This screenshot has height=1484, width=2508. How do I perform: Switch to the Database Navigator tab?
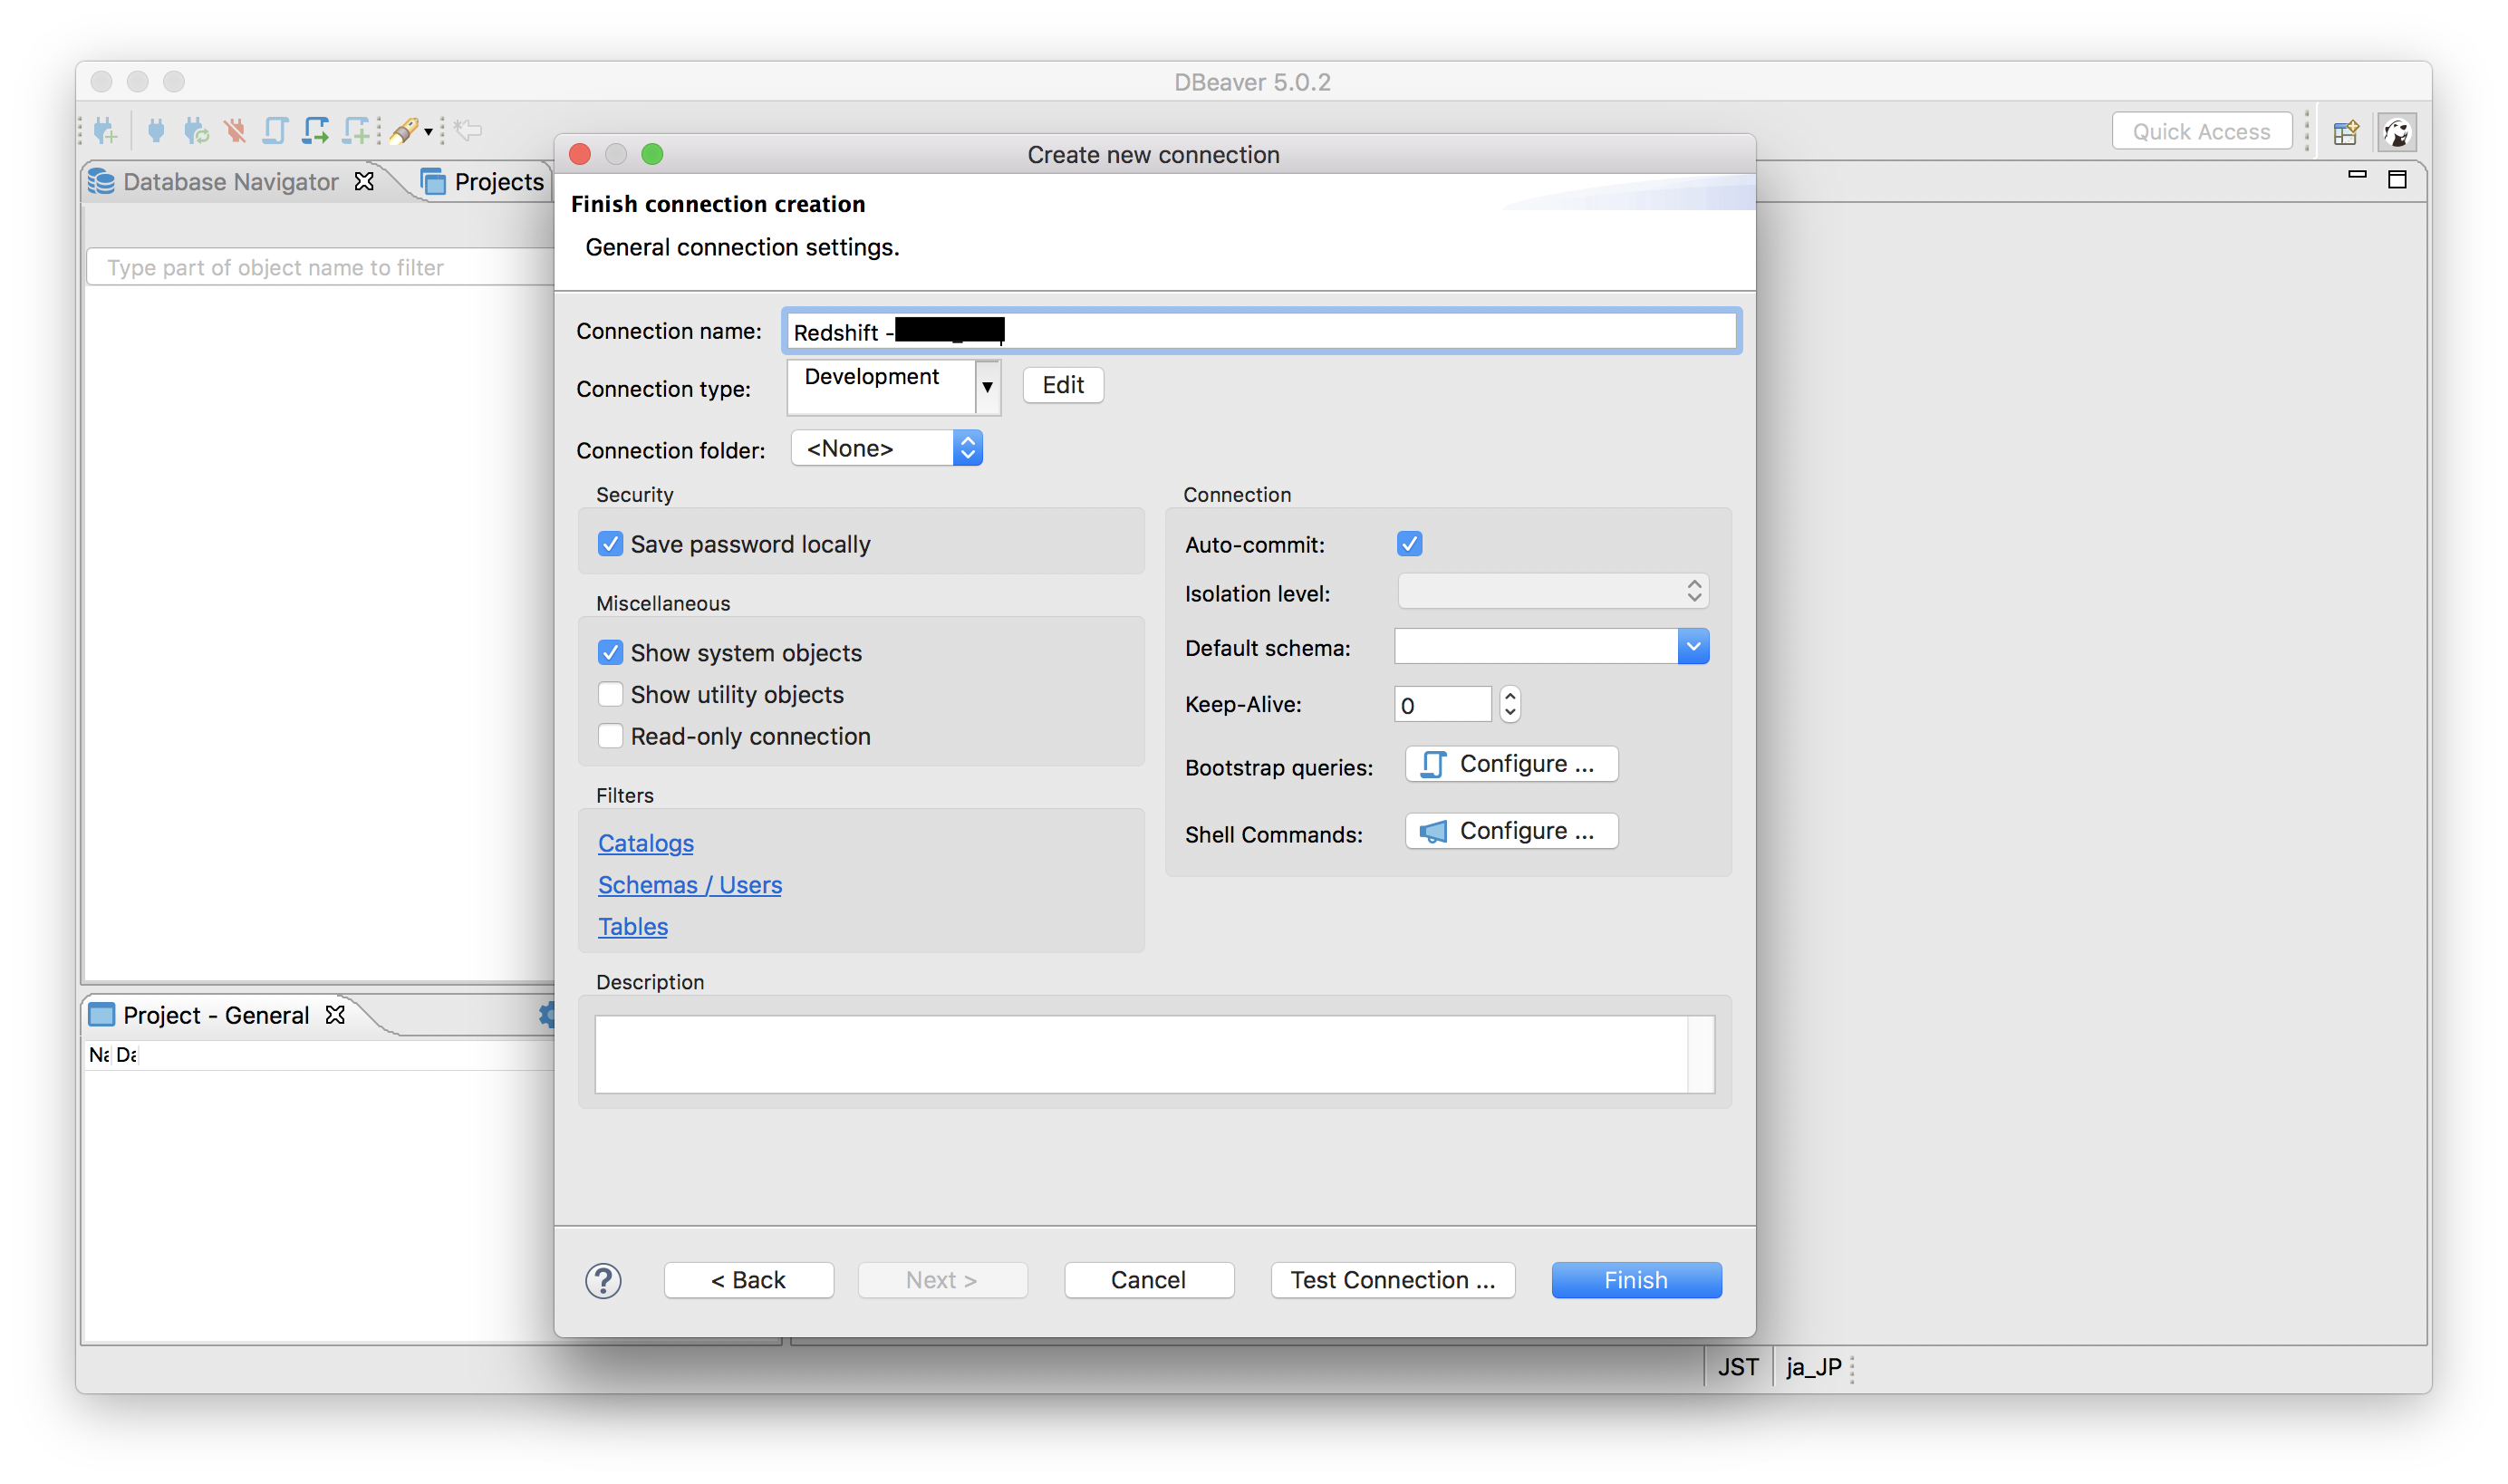coord(230,182)
